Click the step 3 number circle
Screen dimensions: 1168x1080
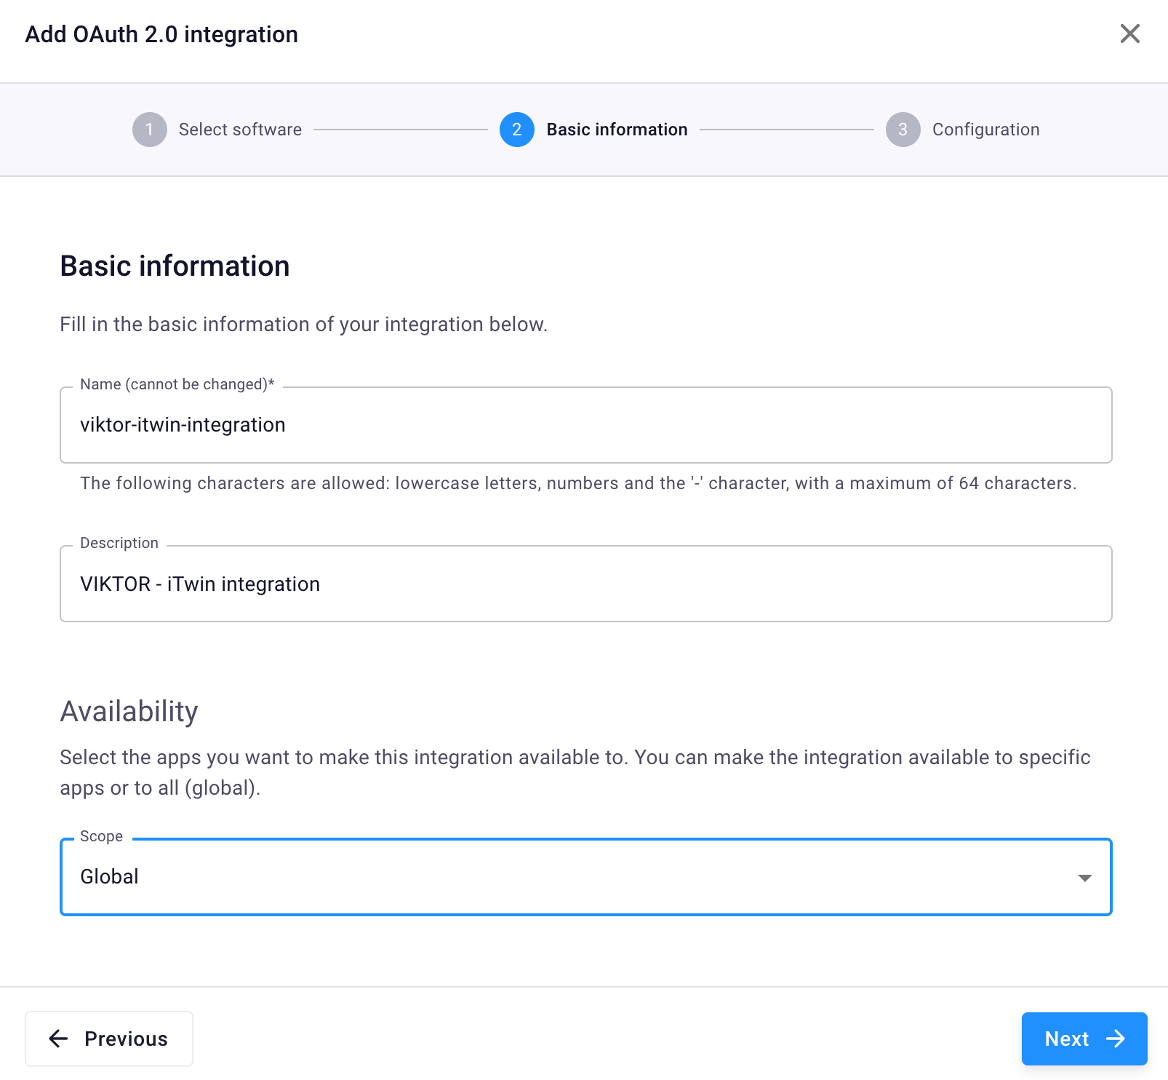(903, 130)
